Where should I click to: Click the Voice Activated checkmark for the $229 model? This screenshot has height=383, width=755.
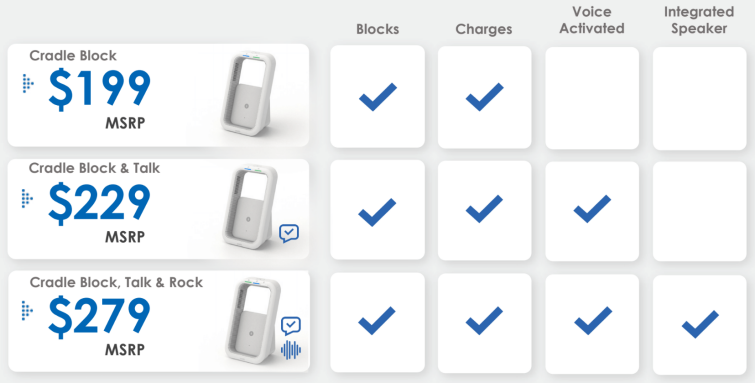[592, 209]
